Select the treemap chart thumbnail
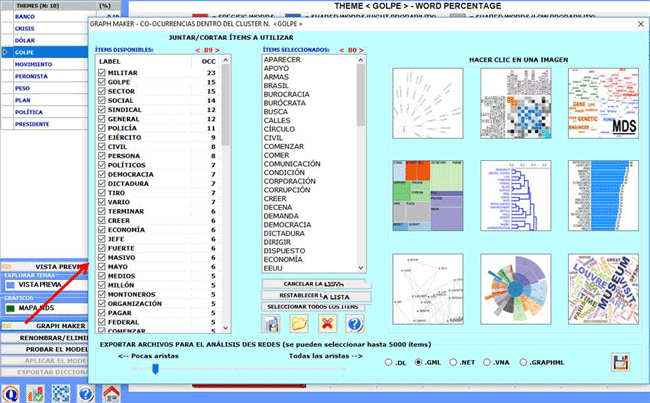Viewport: 650px width, 403px height. 428,196
